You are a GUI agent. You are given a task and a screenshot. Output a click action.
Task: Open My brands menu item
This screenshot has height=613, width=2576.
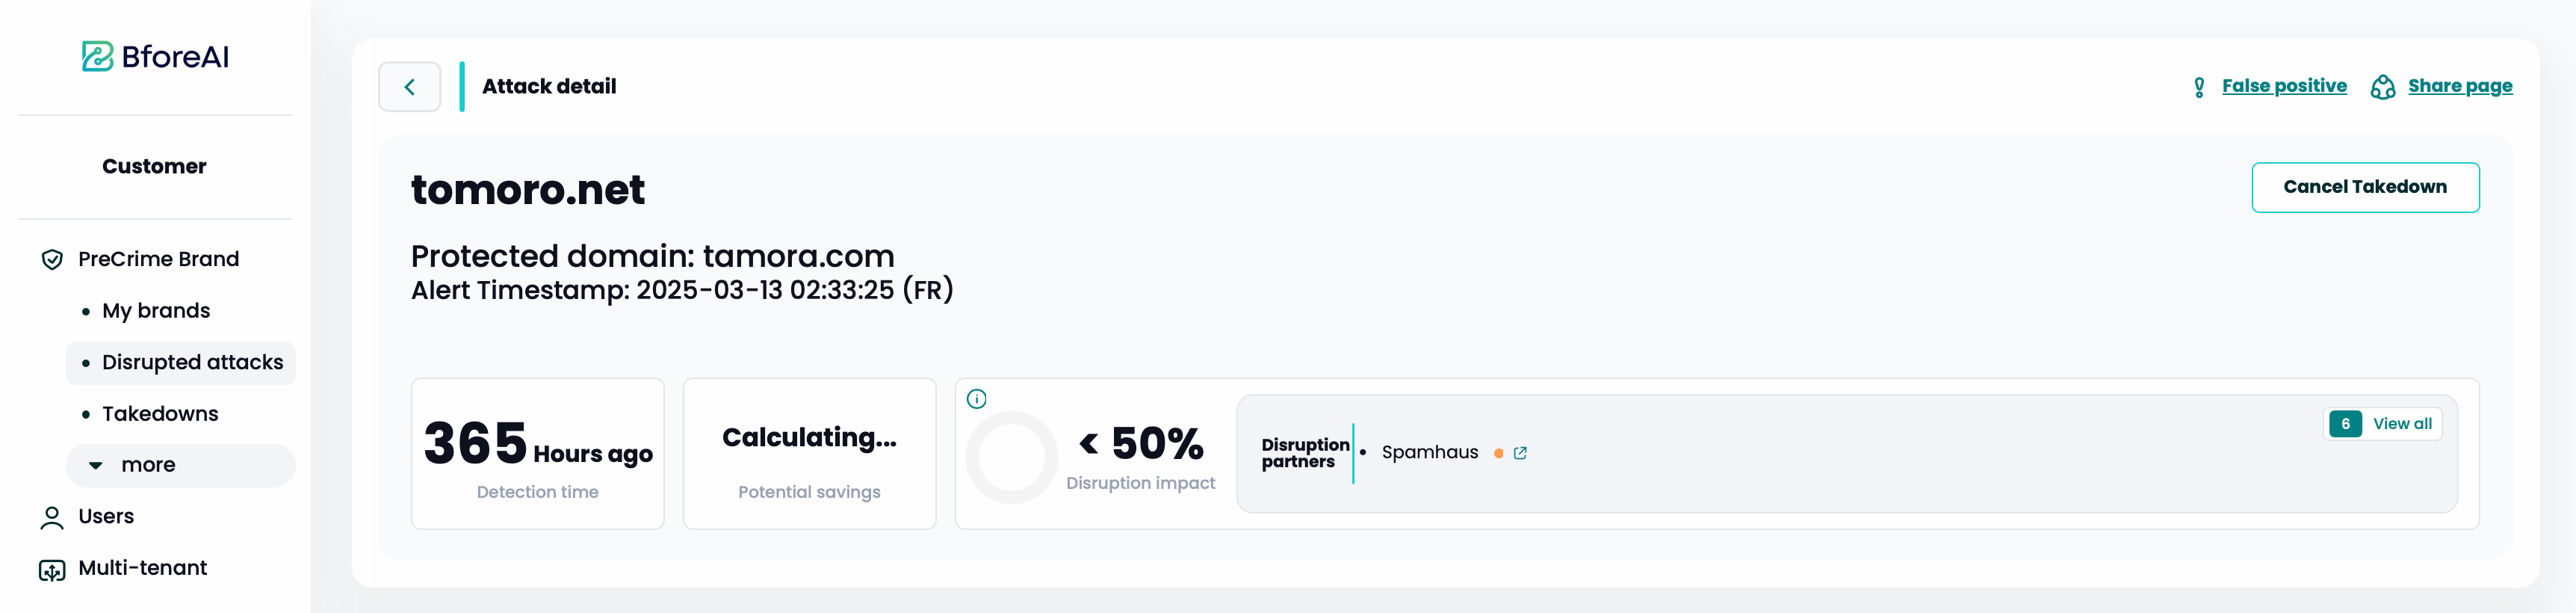coord(156,311)
